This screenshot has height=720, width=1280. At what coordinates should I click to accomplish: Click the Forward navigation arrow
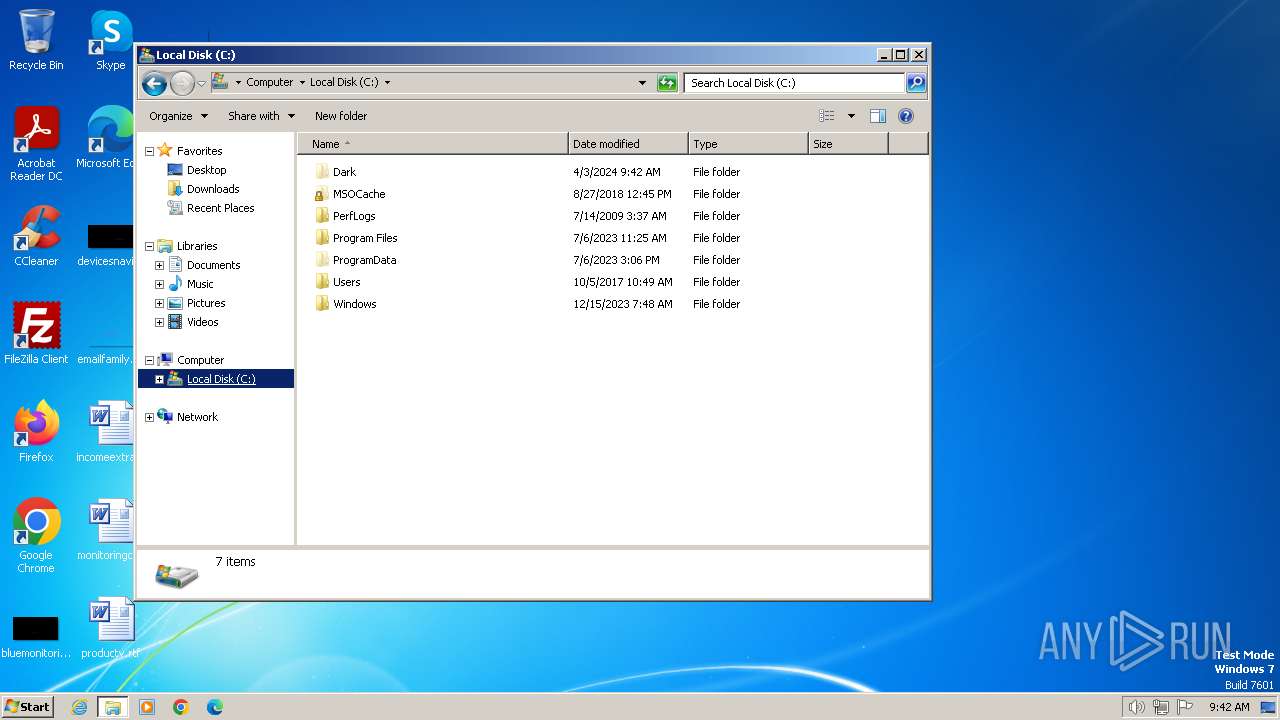[182, 83]
